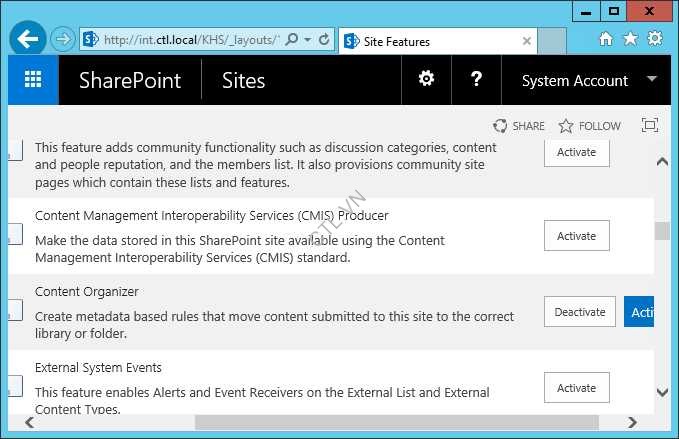Image resolution: width=679 pixels, height=439 pixels.
Task: Click the browser Back arrow button
Action: [x=27, y=40]
